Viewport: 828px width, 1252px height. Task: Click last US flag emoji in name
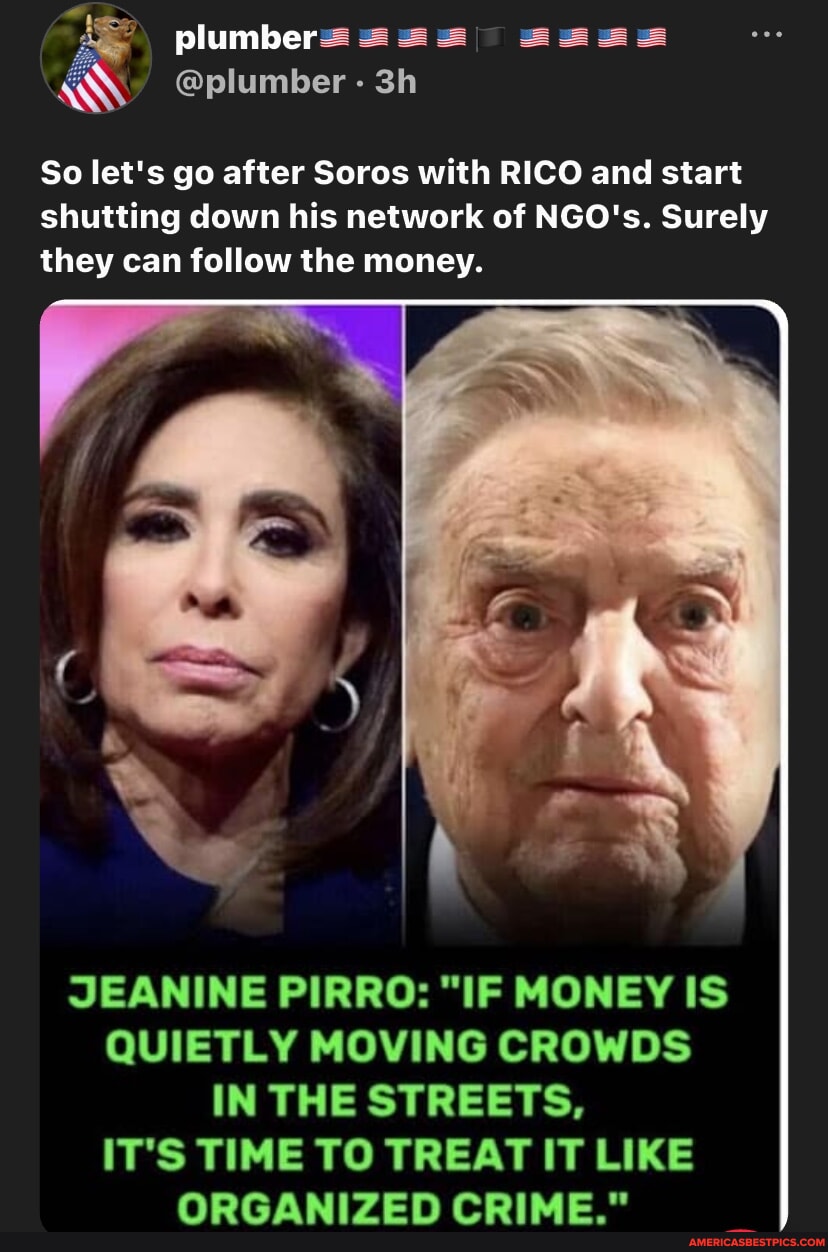(651, 40)
